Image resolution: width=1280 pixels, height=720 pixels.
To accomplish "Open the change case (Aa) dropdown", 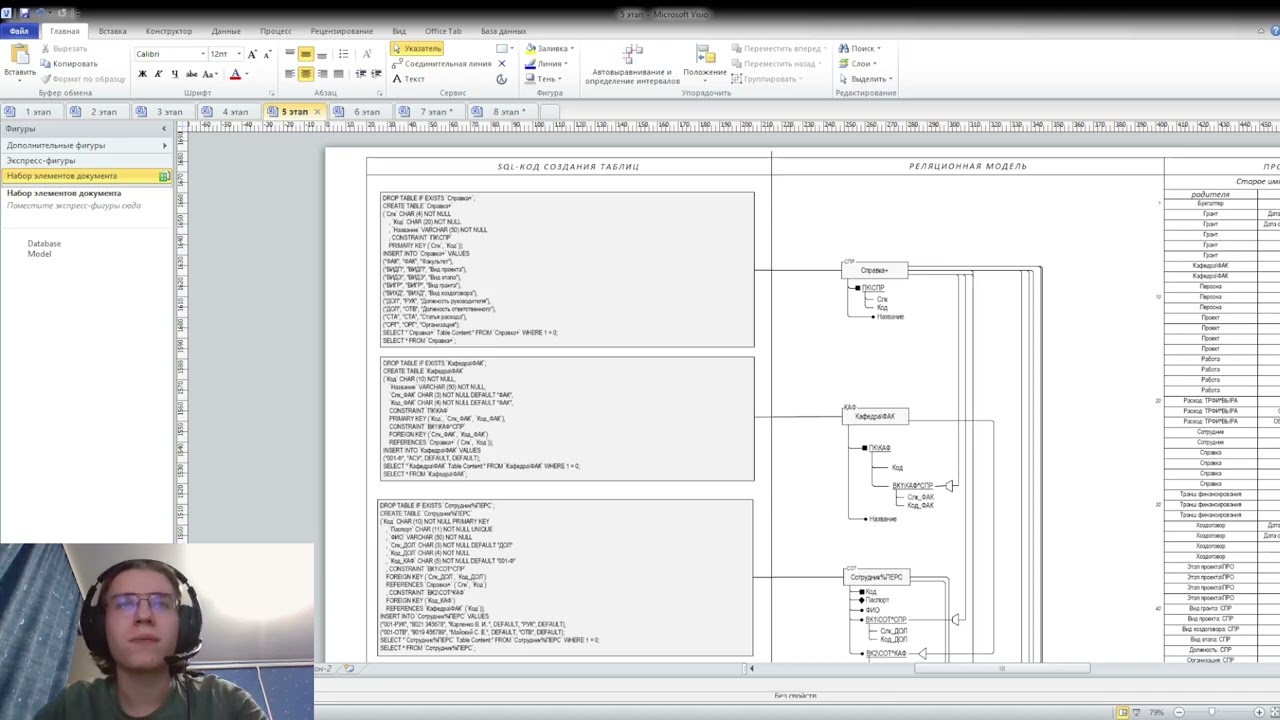I will pos(210,74).
